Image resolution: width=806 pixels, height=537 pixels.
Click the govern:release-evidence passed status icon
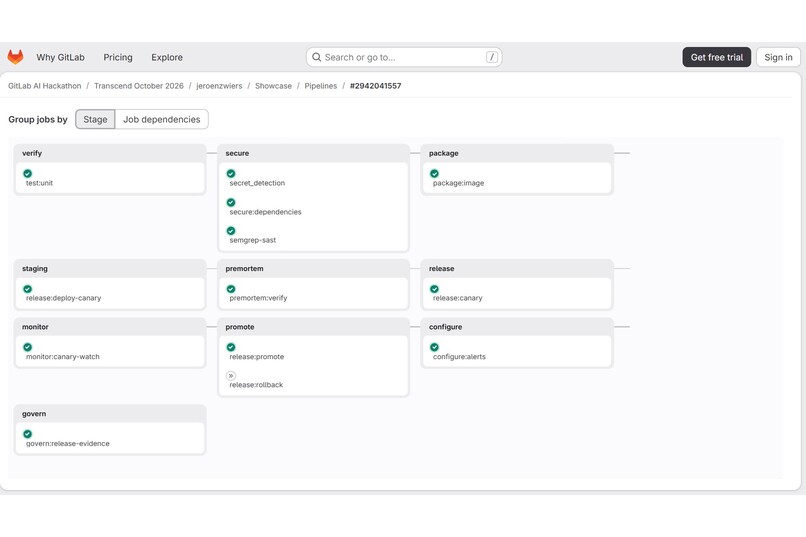(x=28, y=434)
